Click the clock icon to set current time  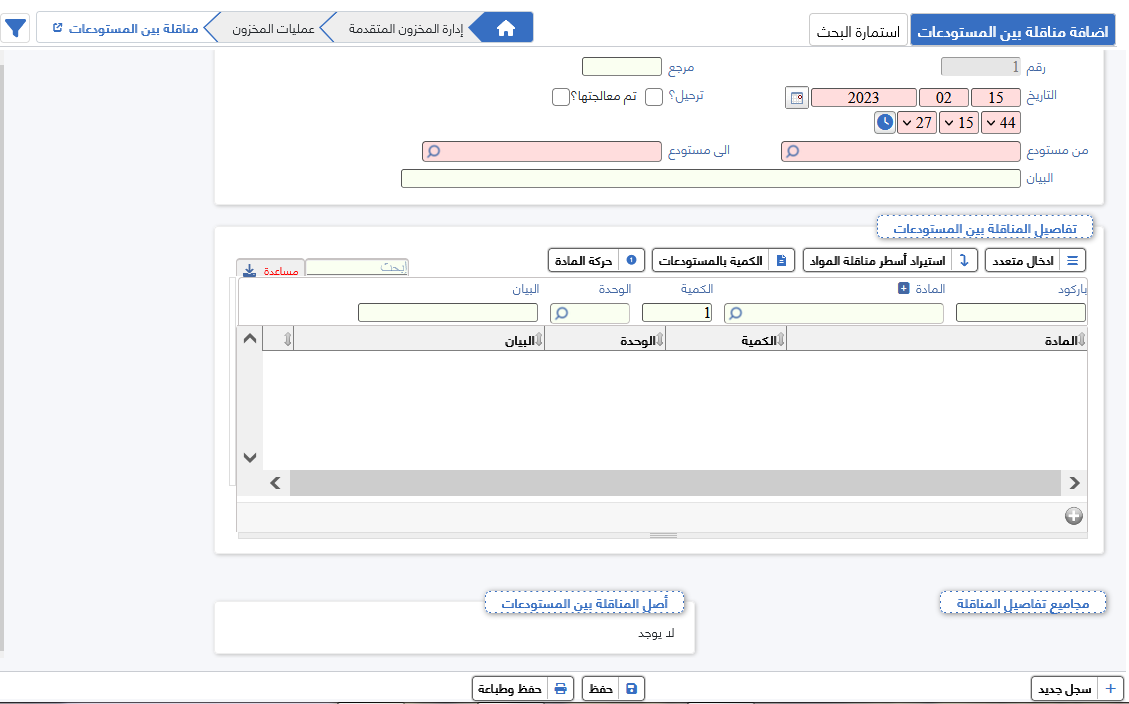coord(885,123)
